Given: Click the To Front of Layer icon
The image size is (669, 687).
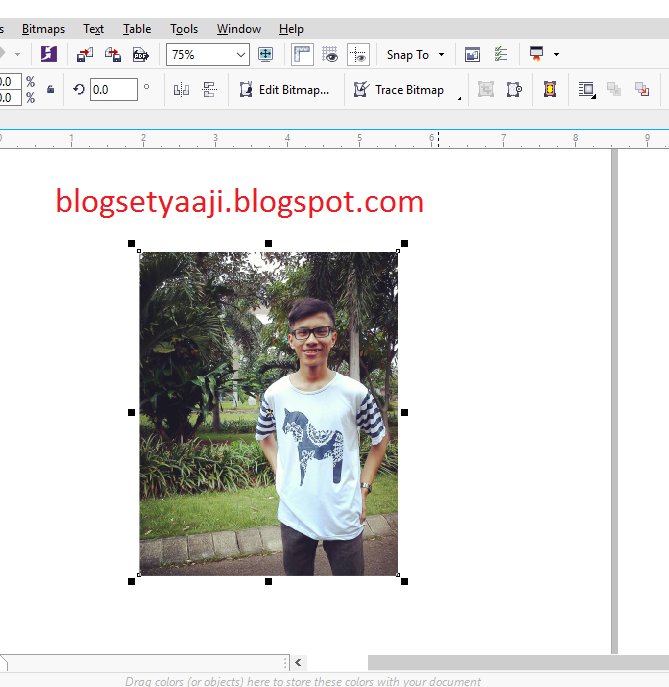Looking at the screenshot, I should pos(614,89).
